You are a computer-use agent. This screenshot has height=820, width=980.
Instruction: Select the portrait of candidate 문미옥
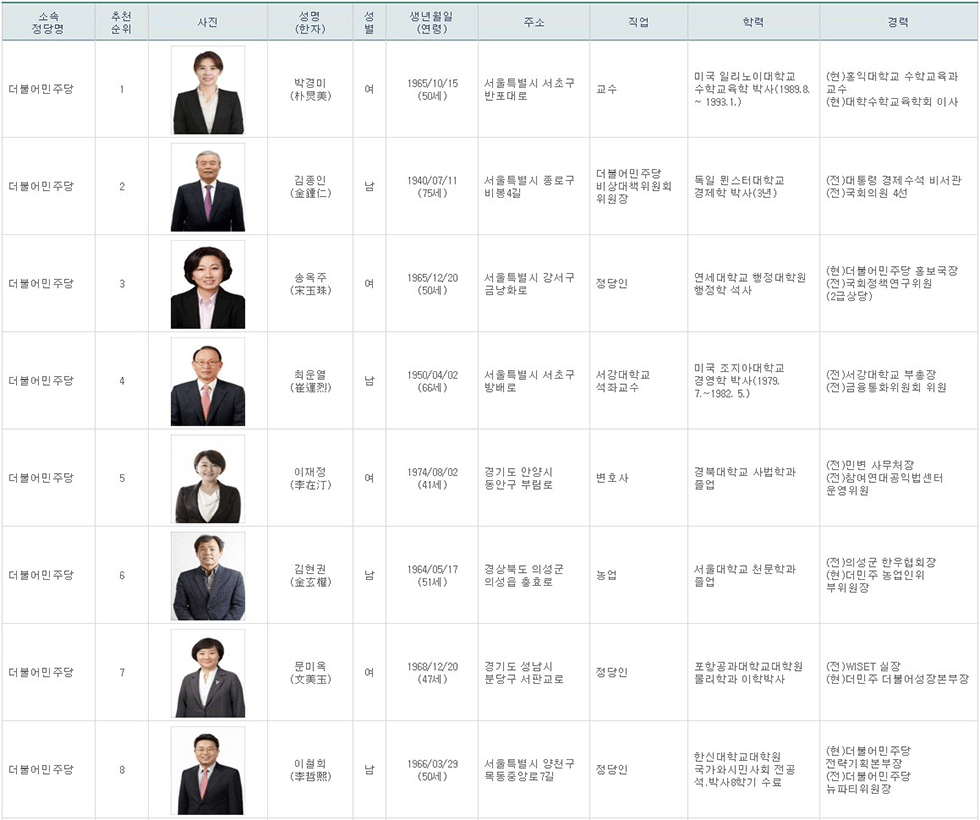pyautogui.click(x=208, y=673)
